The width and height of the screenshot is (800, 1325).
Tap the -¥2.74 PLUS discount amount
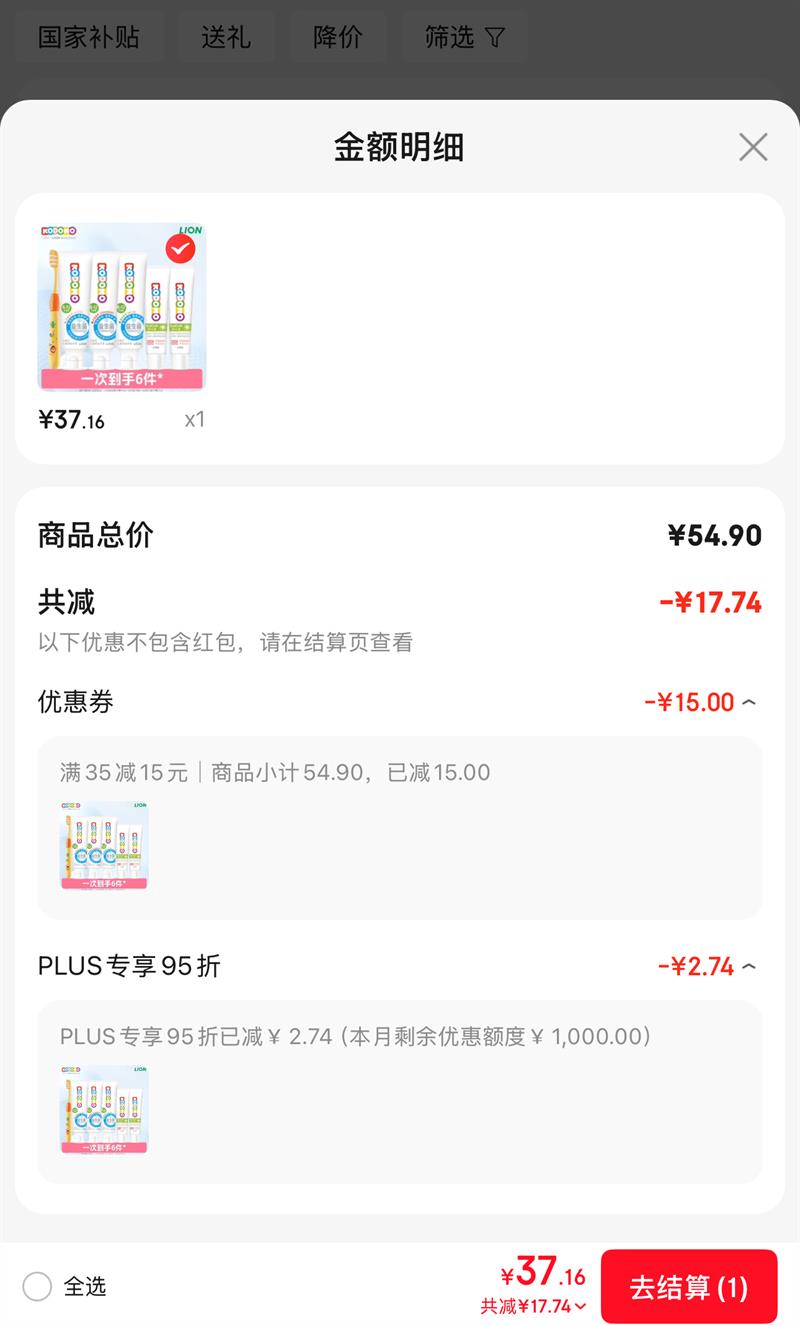click(x=696, y=966)
